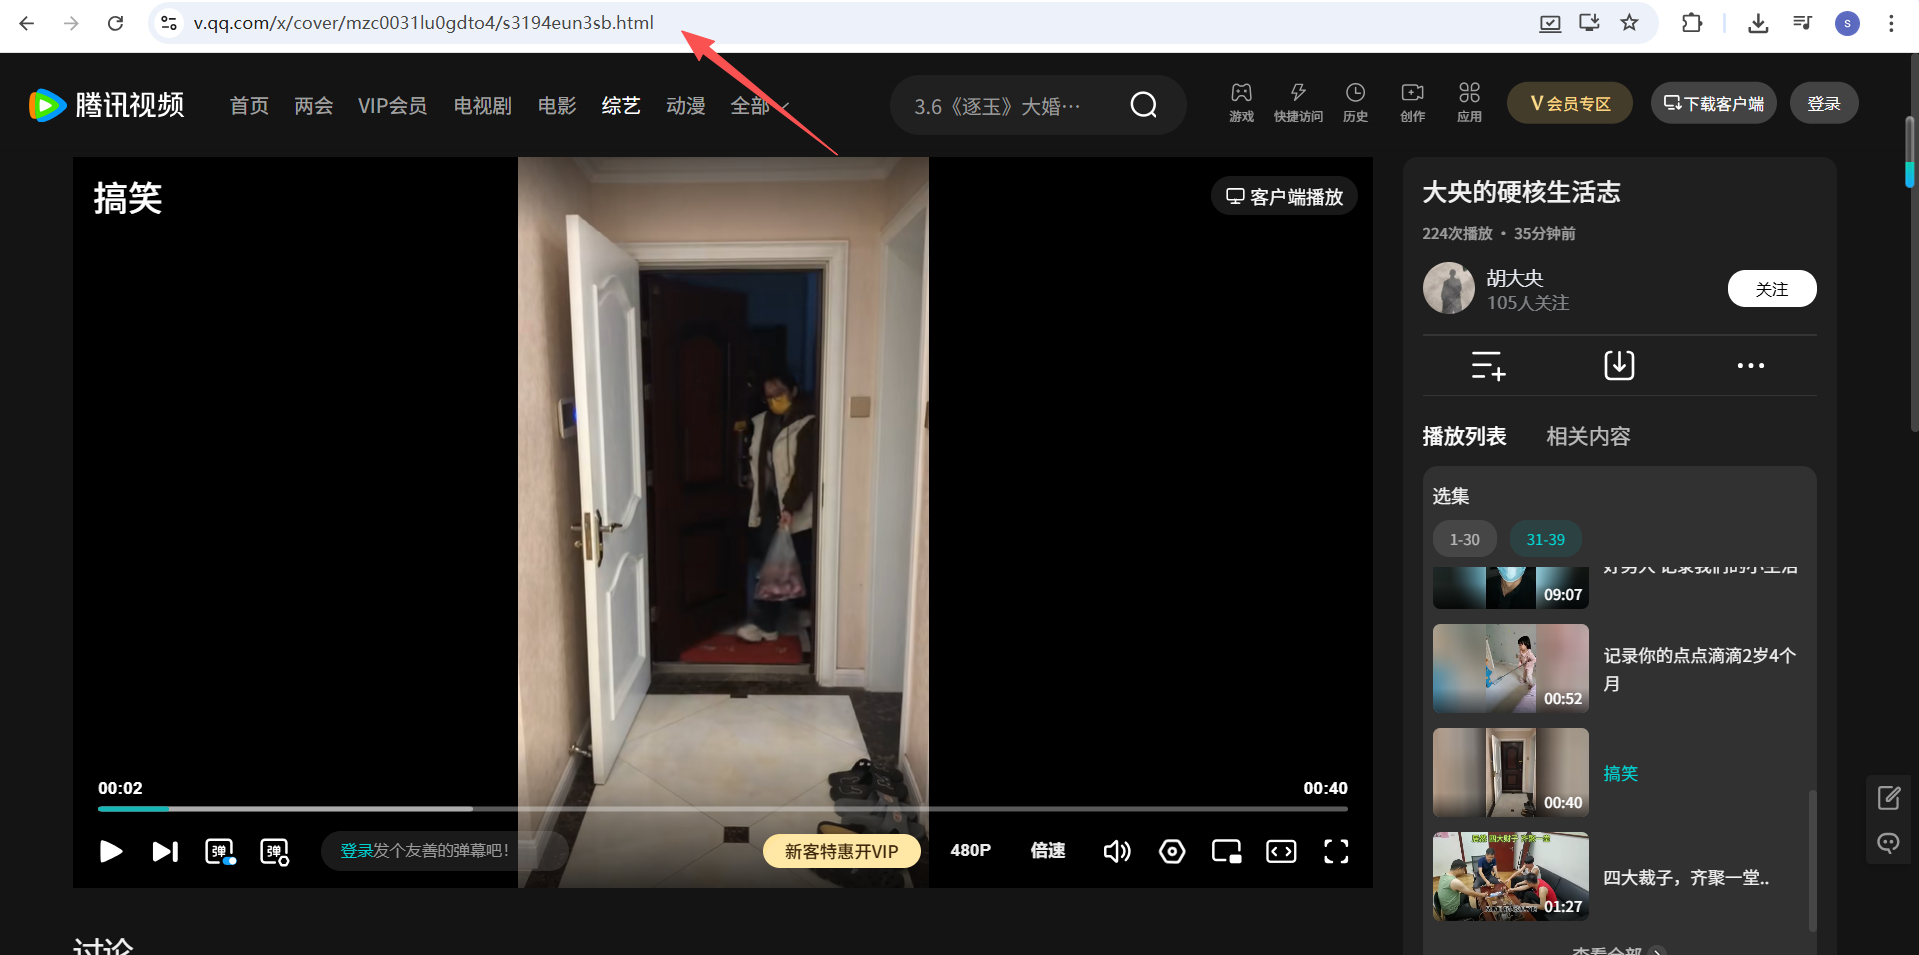Click the download video icon under 胡大央
1919x955 pixels.
pos(1619,366)
